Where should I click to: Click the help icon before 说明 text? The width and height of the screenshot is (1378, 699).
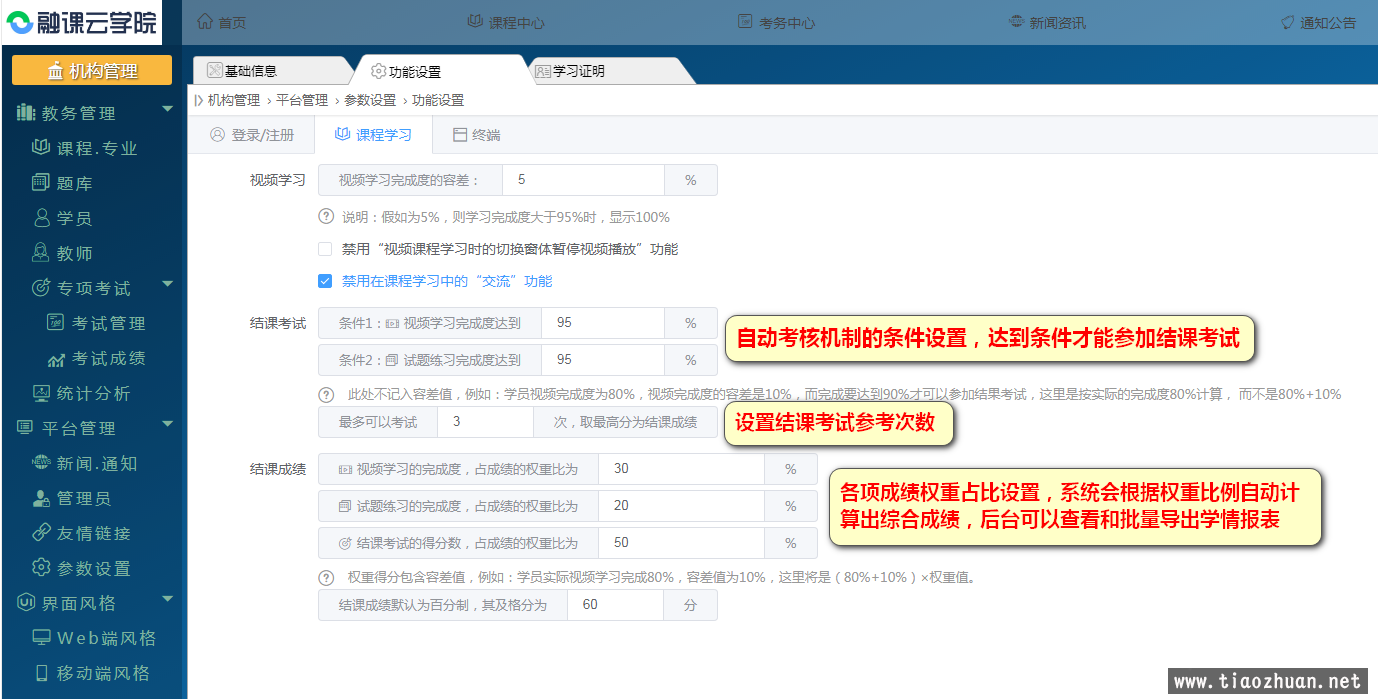(326, 216)
